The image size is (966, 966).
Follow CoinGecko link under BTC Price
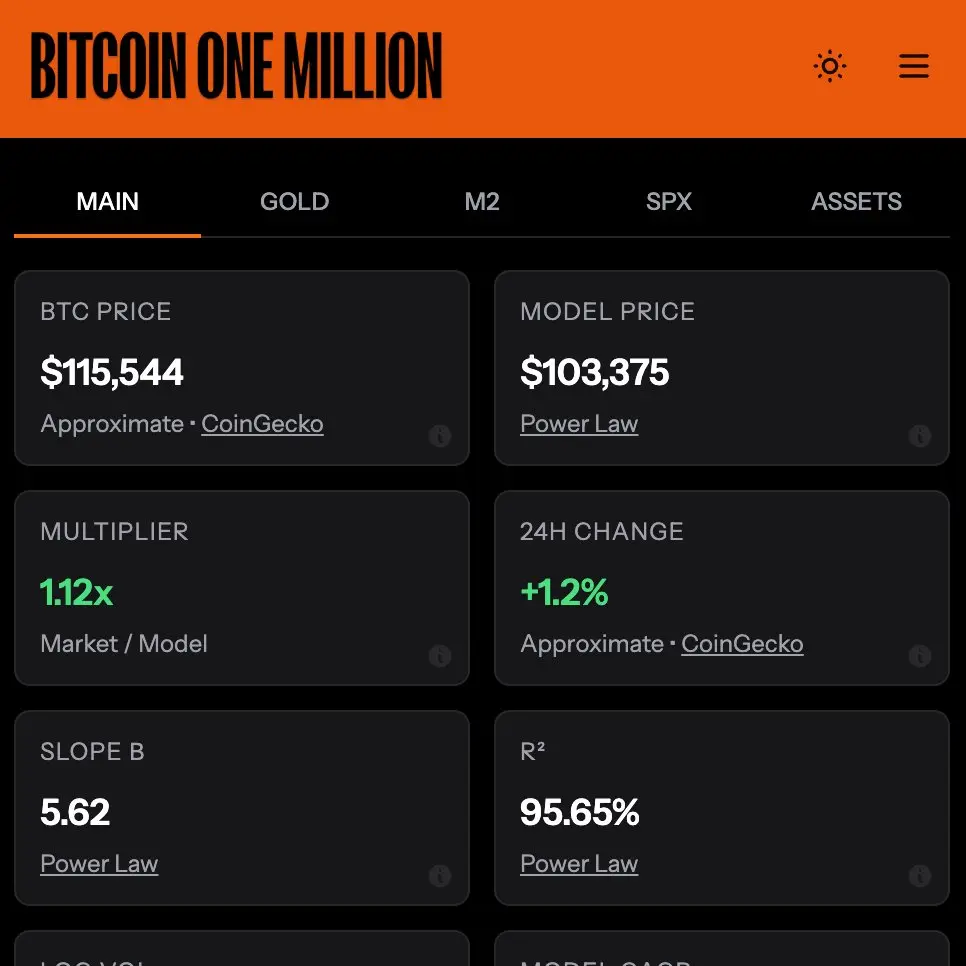tap(262, 424)
